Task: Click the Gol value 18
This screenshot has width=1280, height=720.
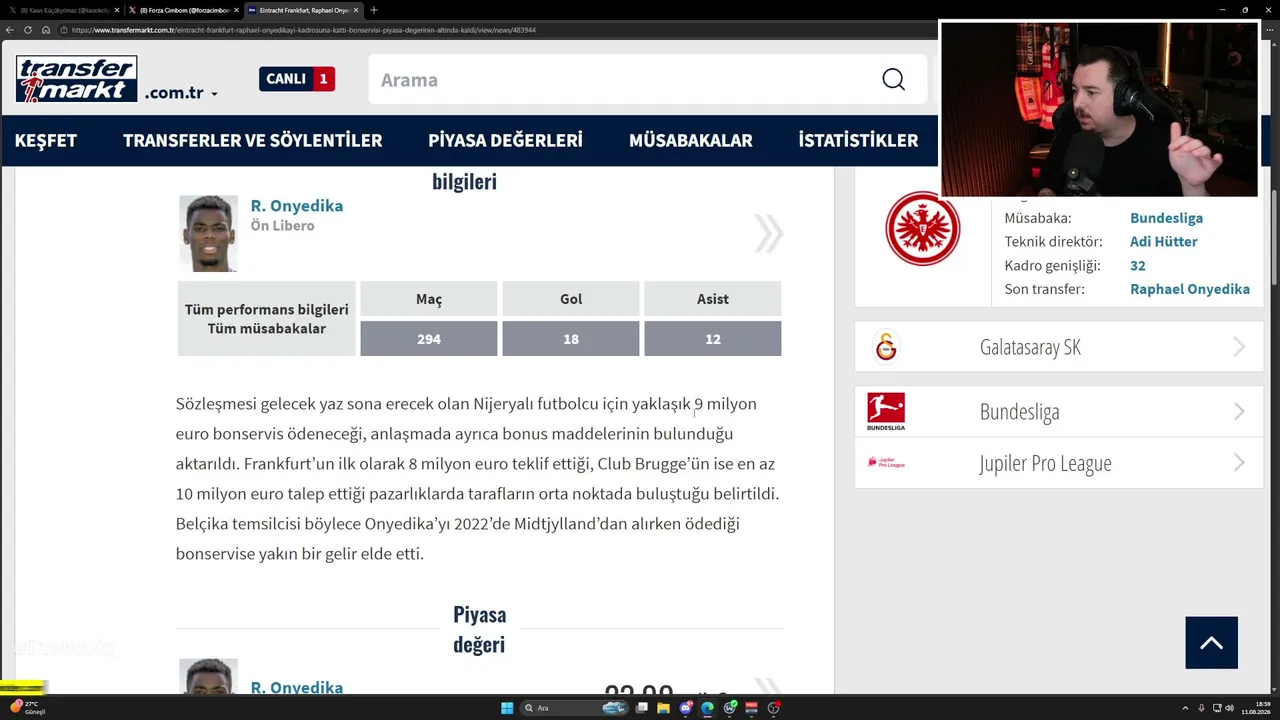Action: (x=571, y=339)
